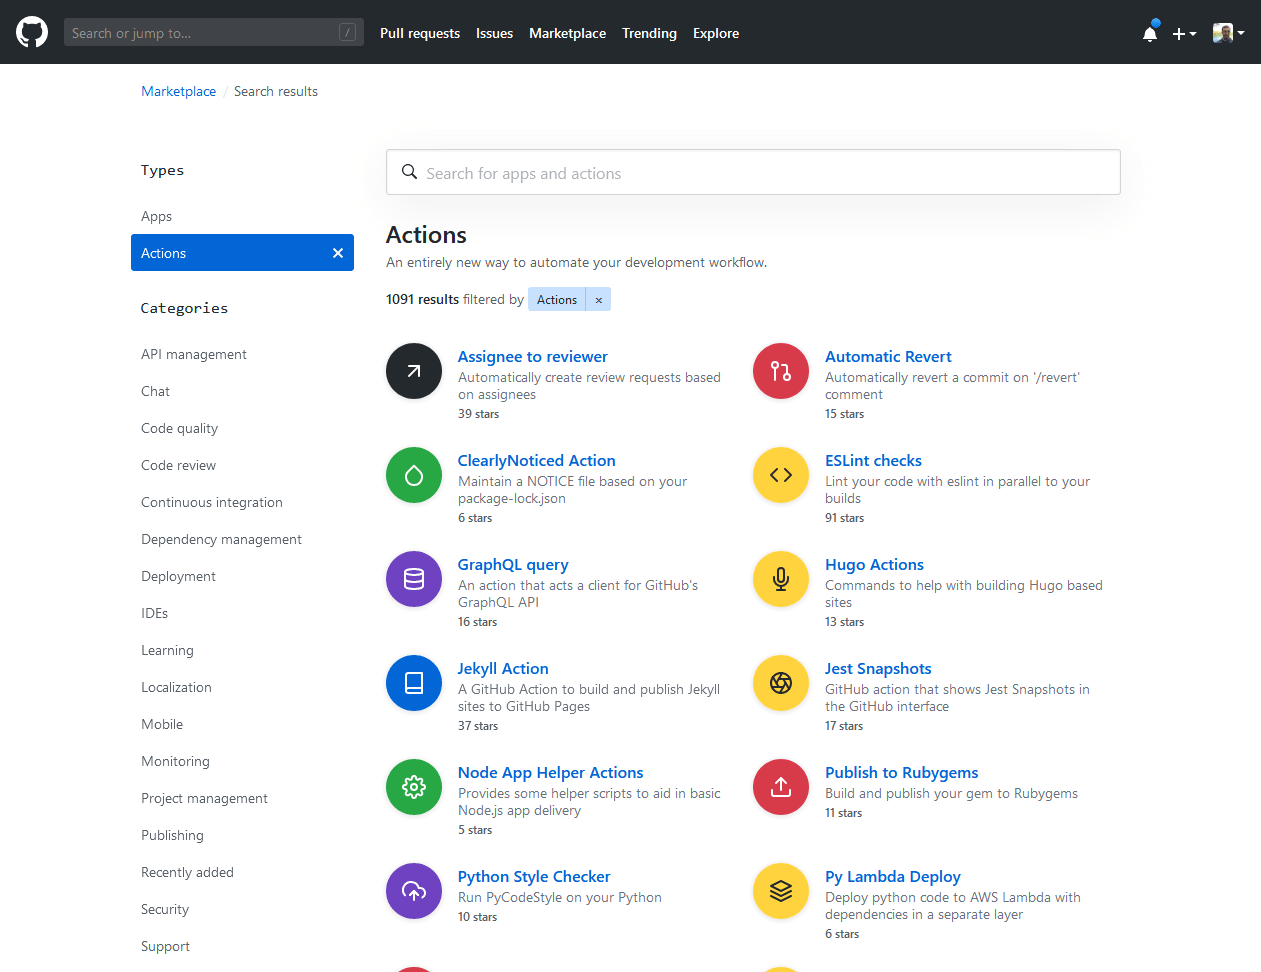Select the Code quality category

179,428
